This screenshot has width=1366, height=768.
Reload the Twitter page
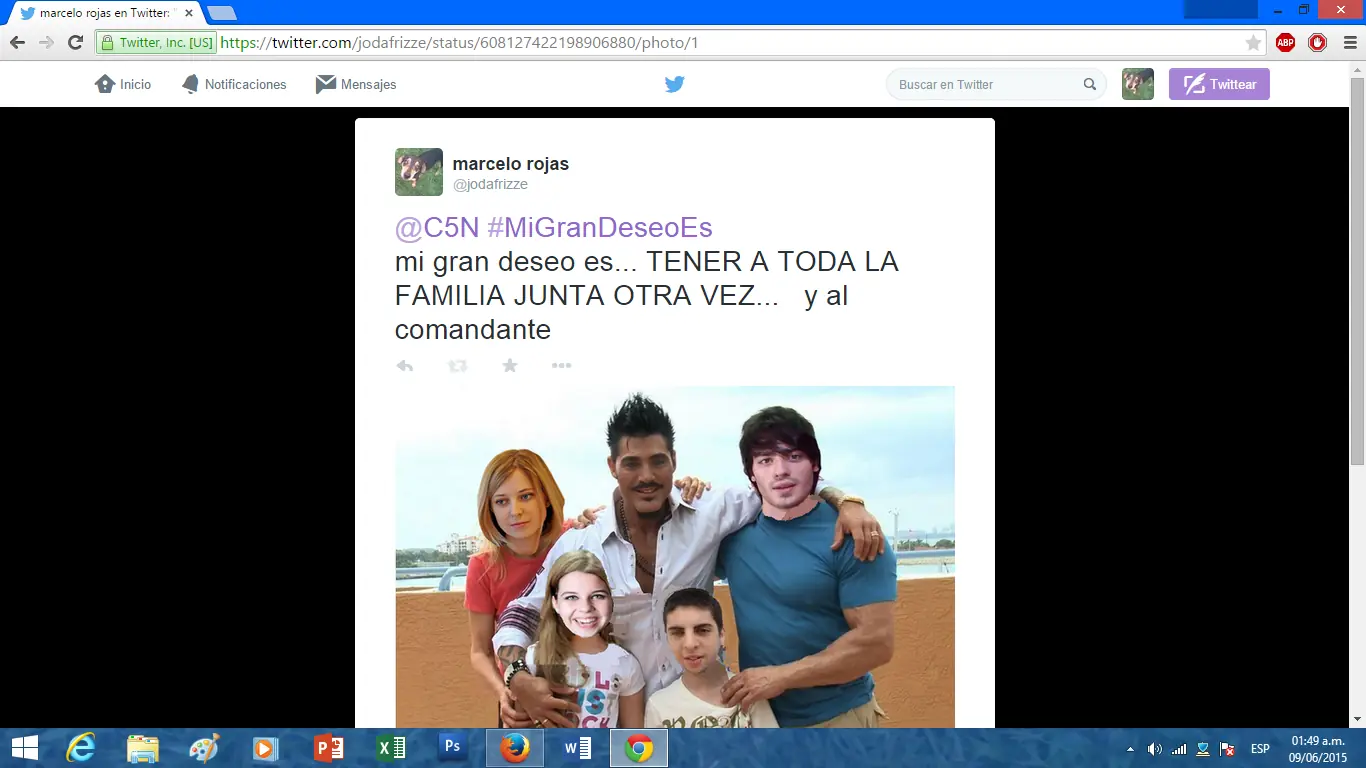(x=75, y=43)
